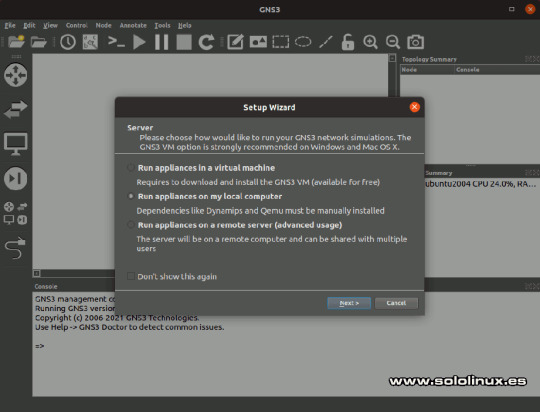Image resolution: width=540 pixels, height=412 pixels.
Task: Click the Cancel button in Setup Wizard
Action: (x=396, y=303)
